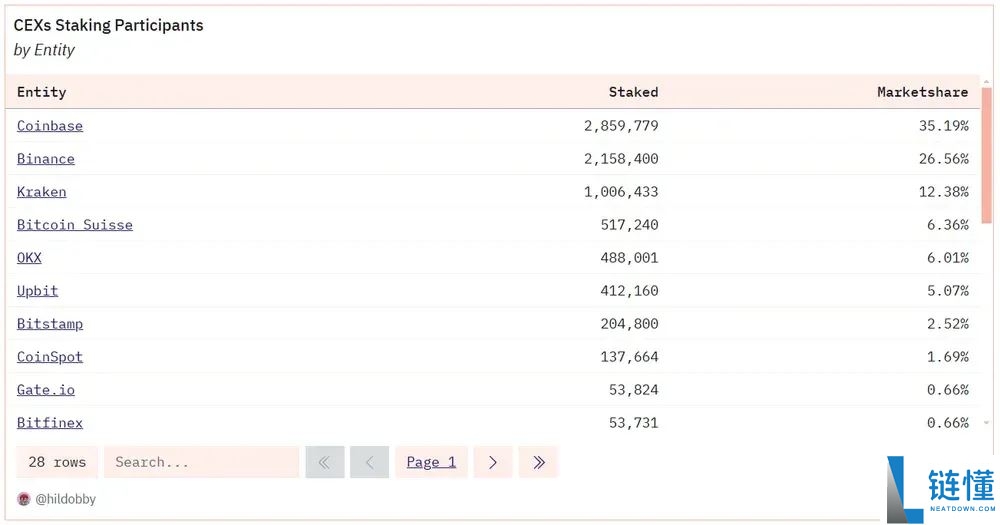Select staked value 2,158,400
Screen dimensions: 1000x525
[x=621, y=159]
